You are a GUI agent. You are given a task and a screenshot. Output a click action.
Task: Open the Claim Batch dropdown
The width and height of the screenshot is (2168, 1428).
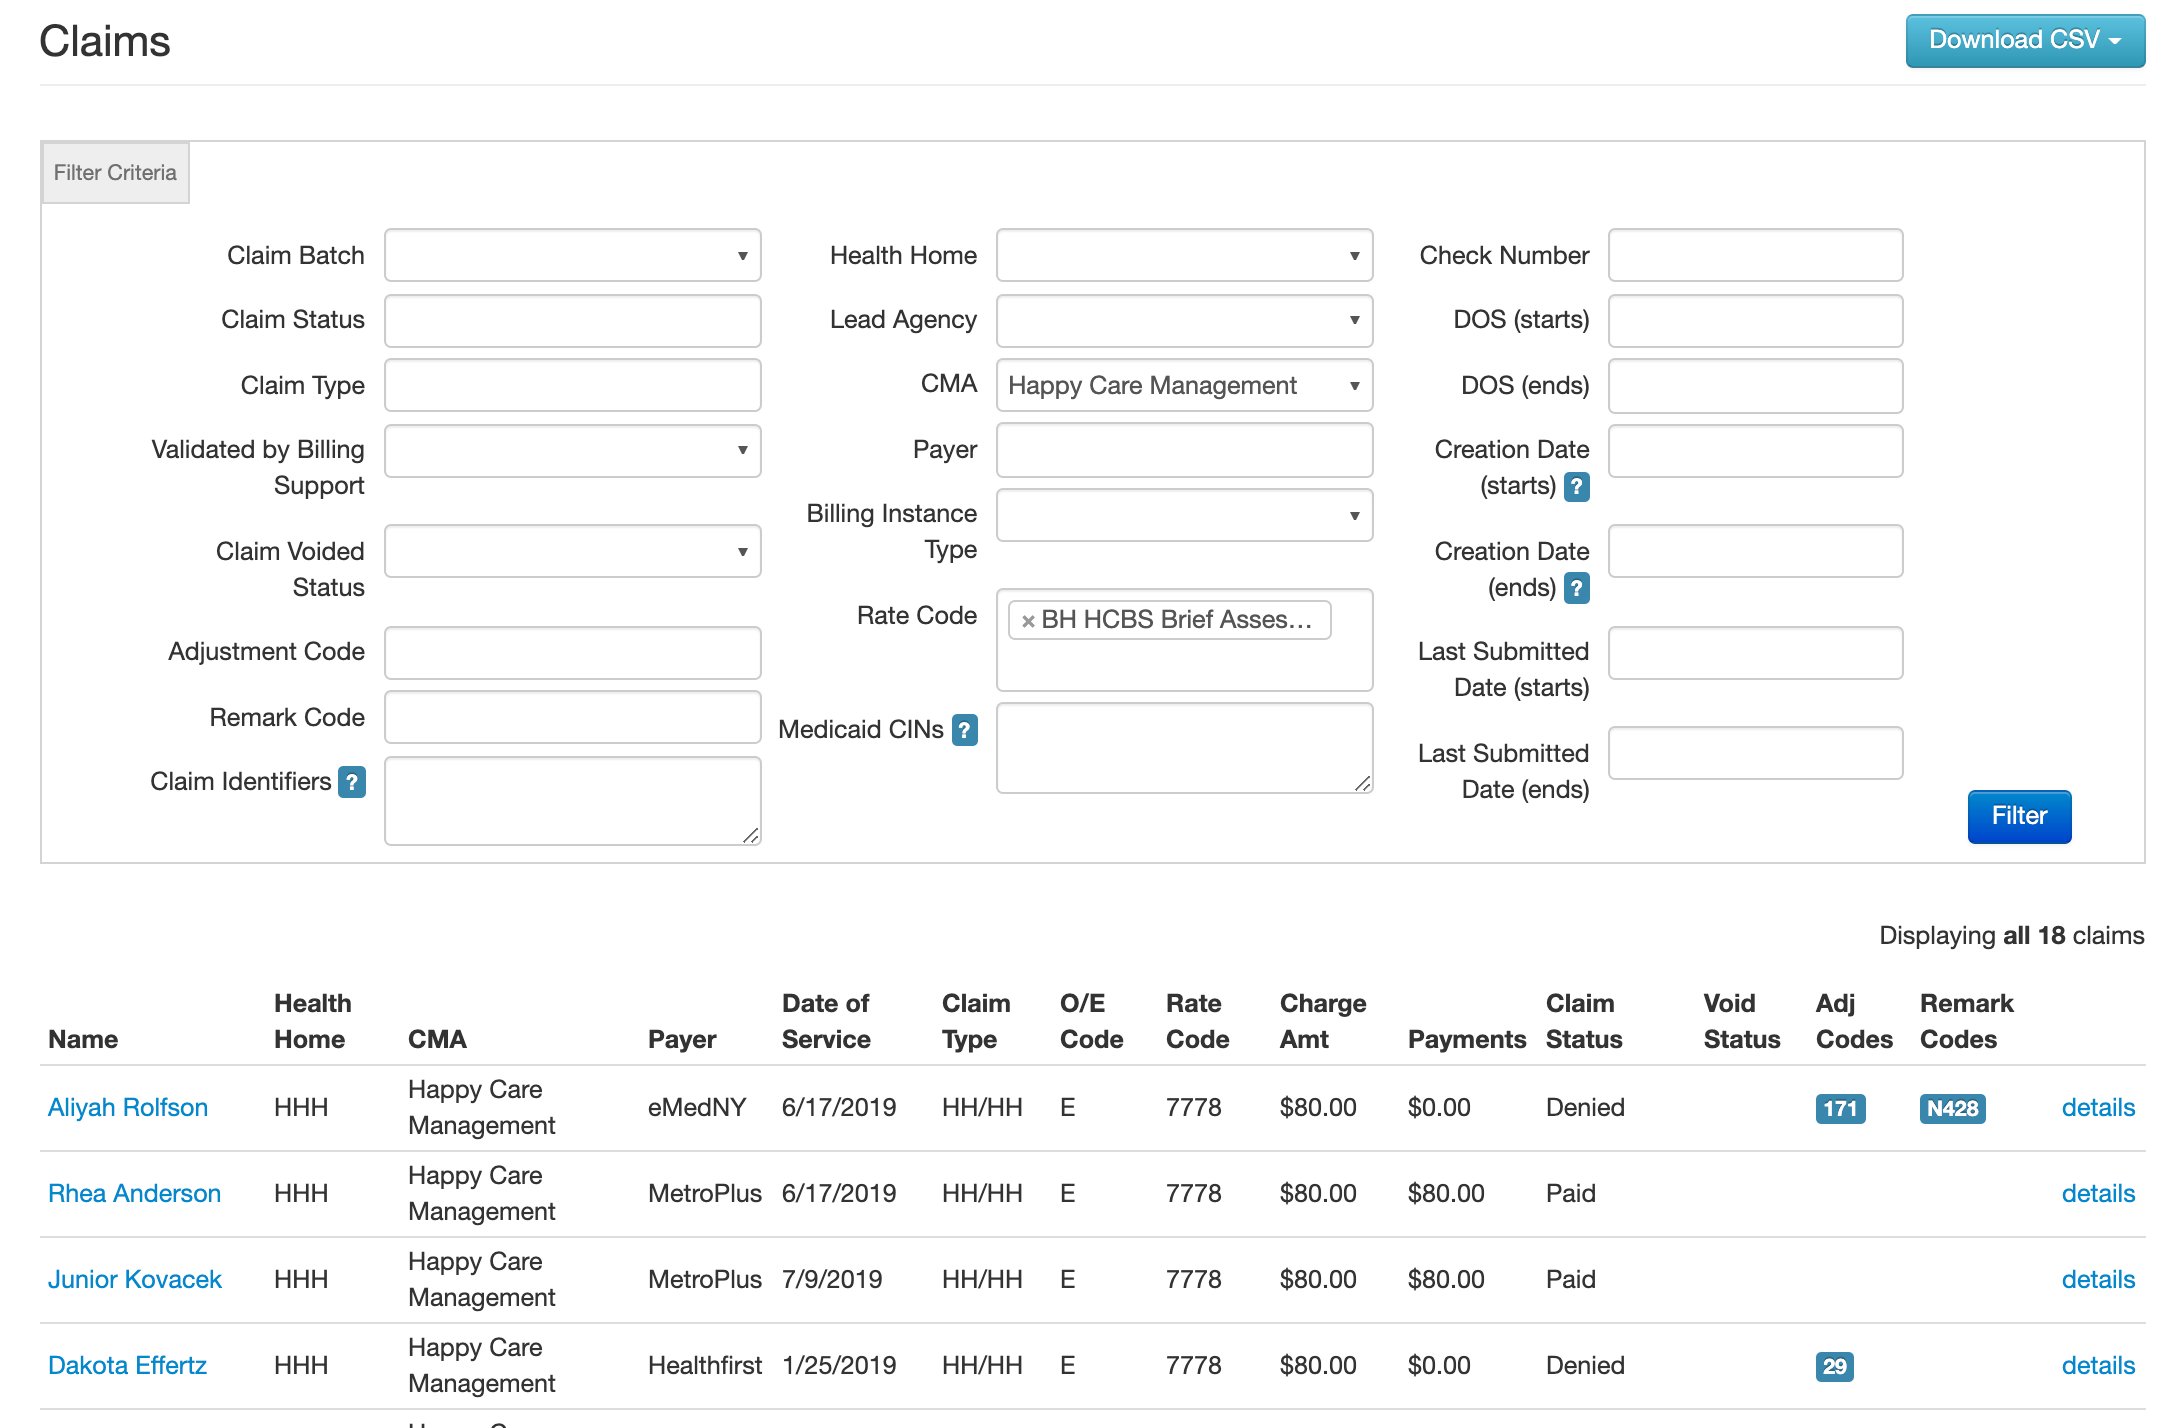point(572,256)
